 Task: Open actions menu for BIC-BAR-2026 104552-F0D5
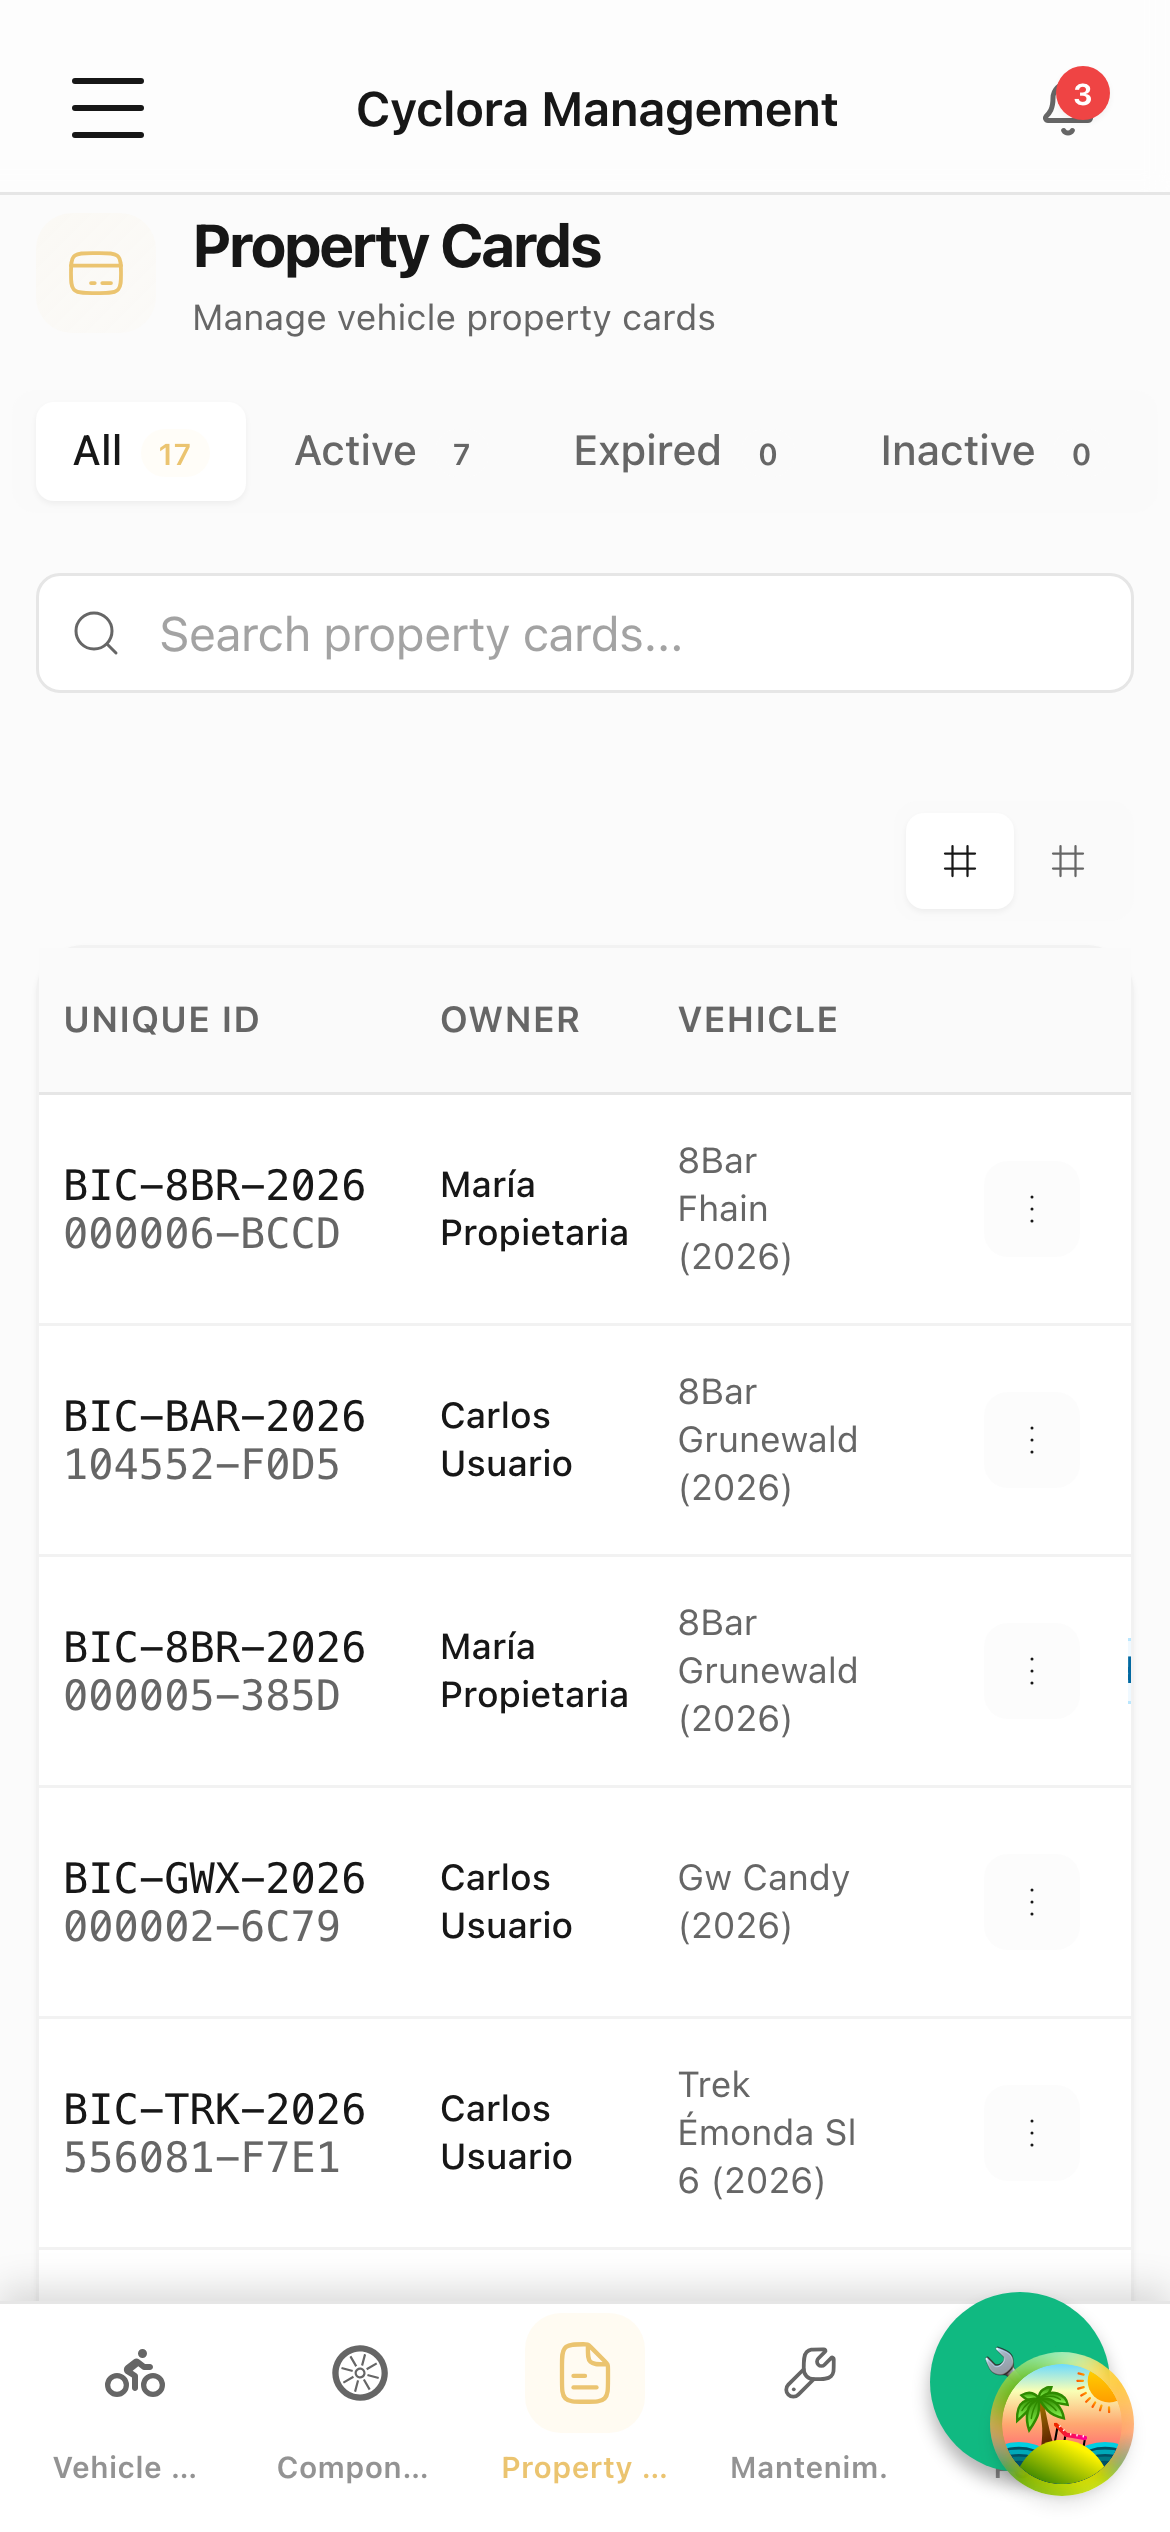(1032, 1440)
